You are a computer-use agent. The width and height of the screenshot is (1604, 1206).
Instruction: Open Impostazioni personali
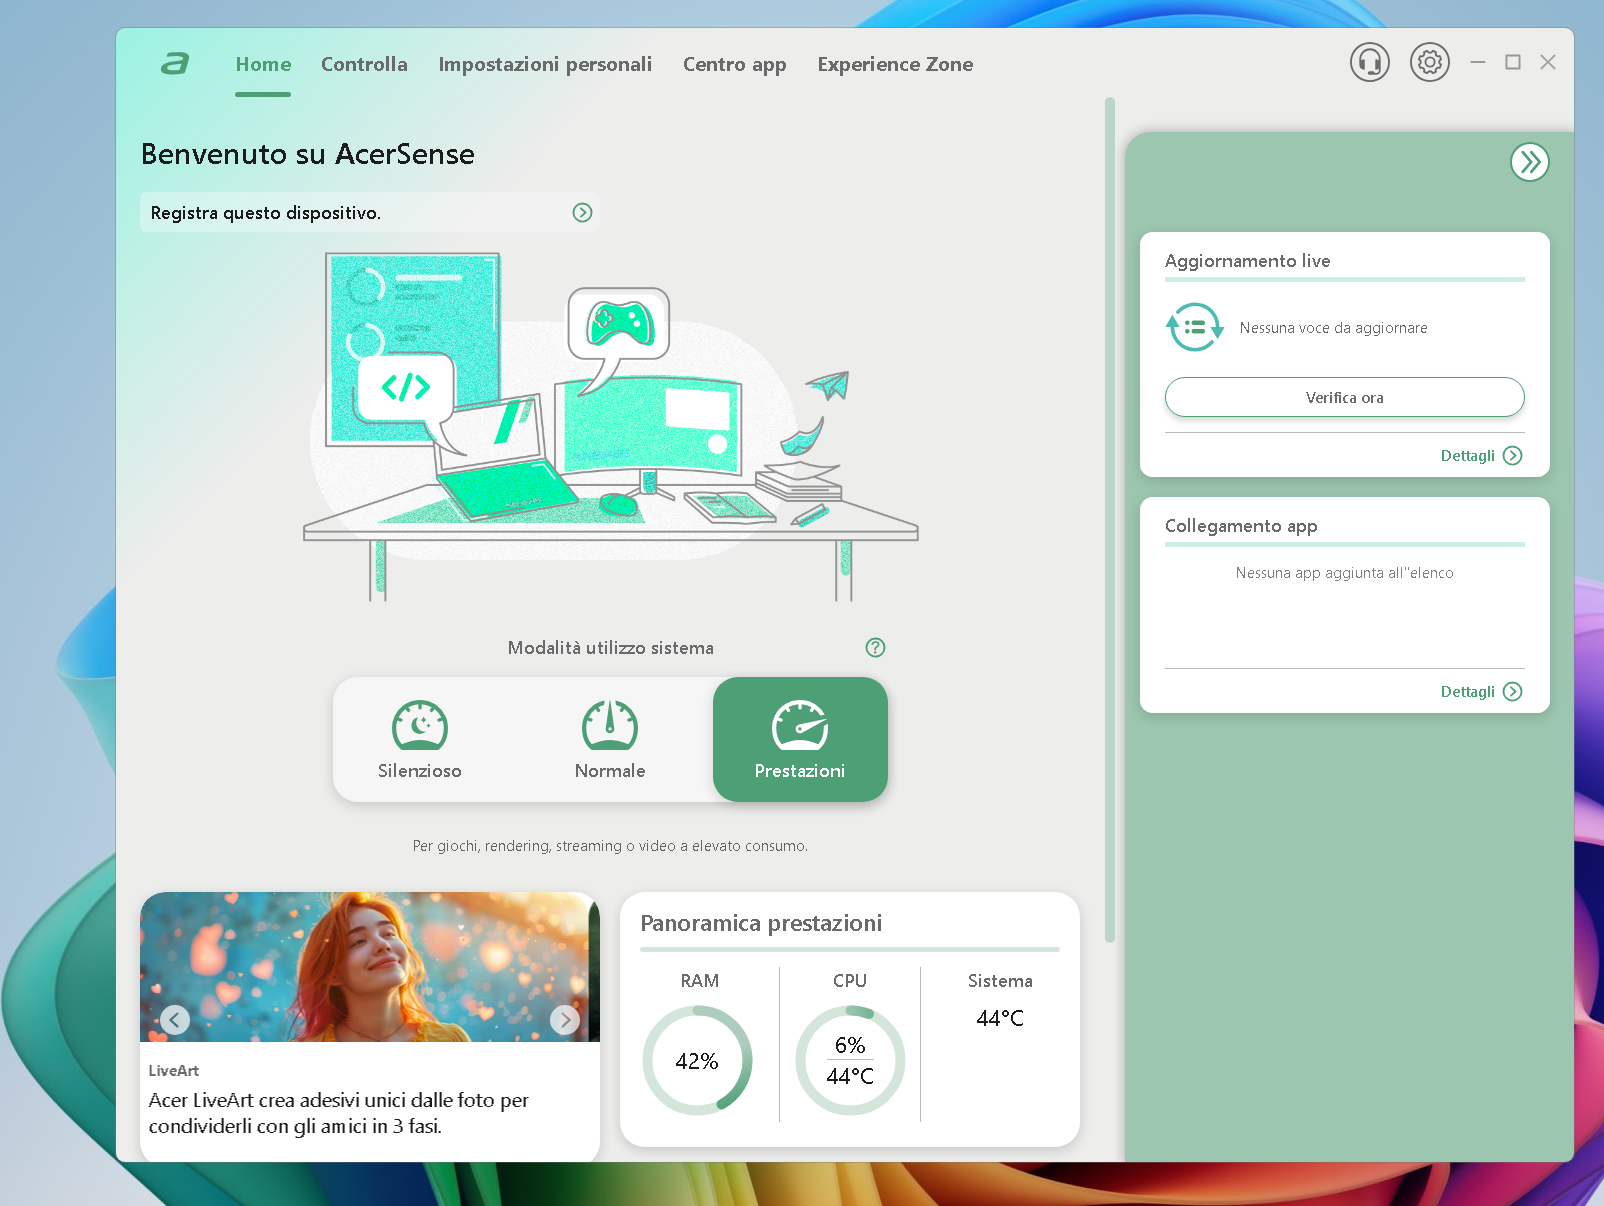545,64
